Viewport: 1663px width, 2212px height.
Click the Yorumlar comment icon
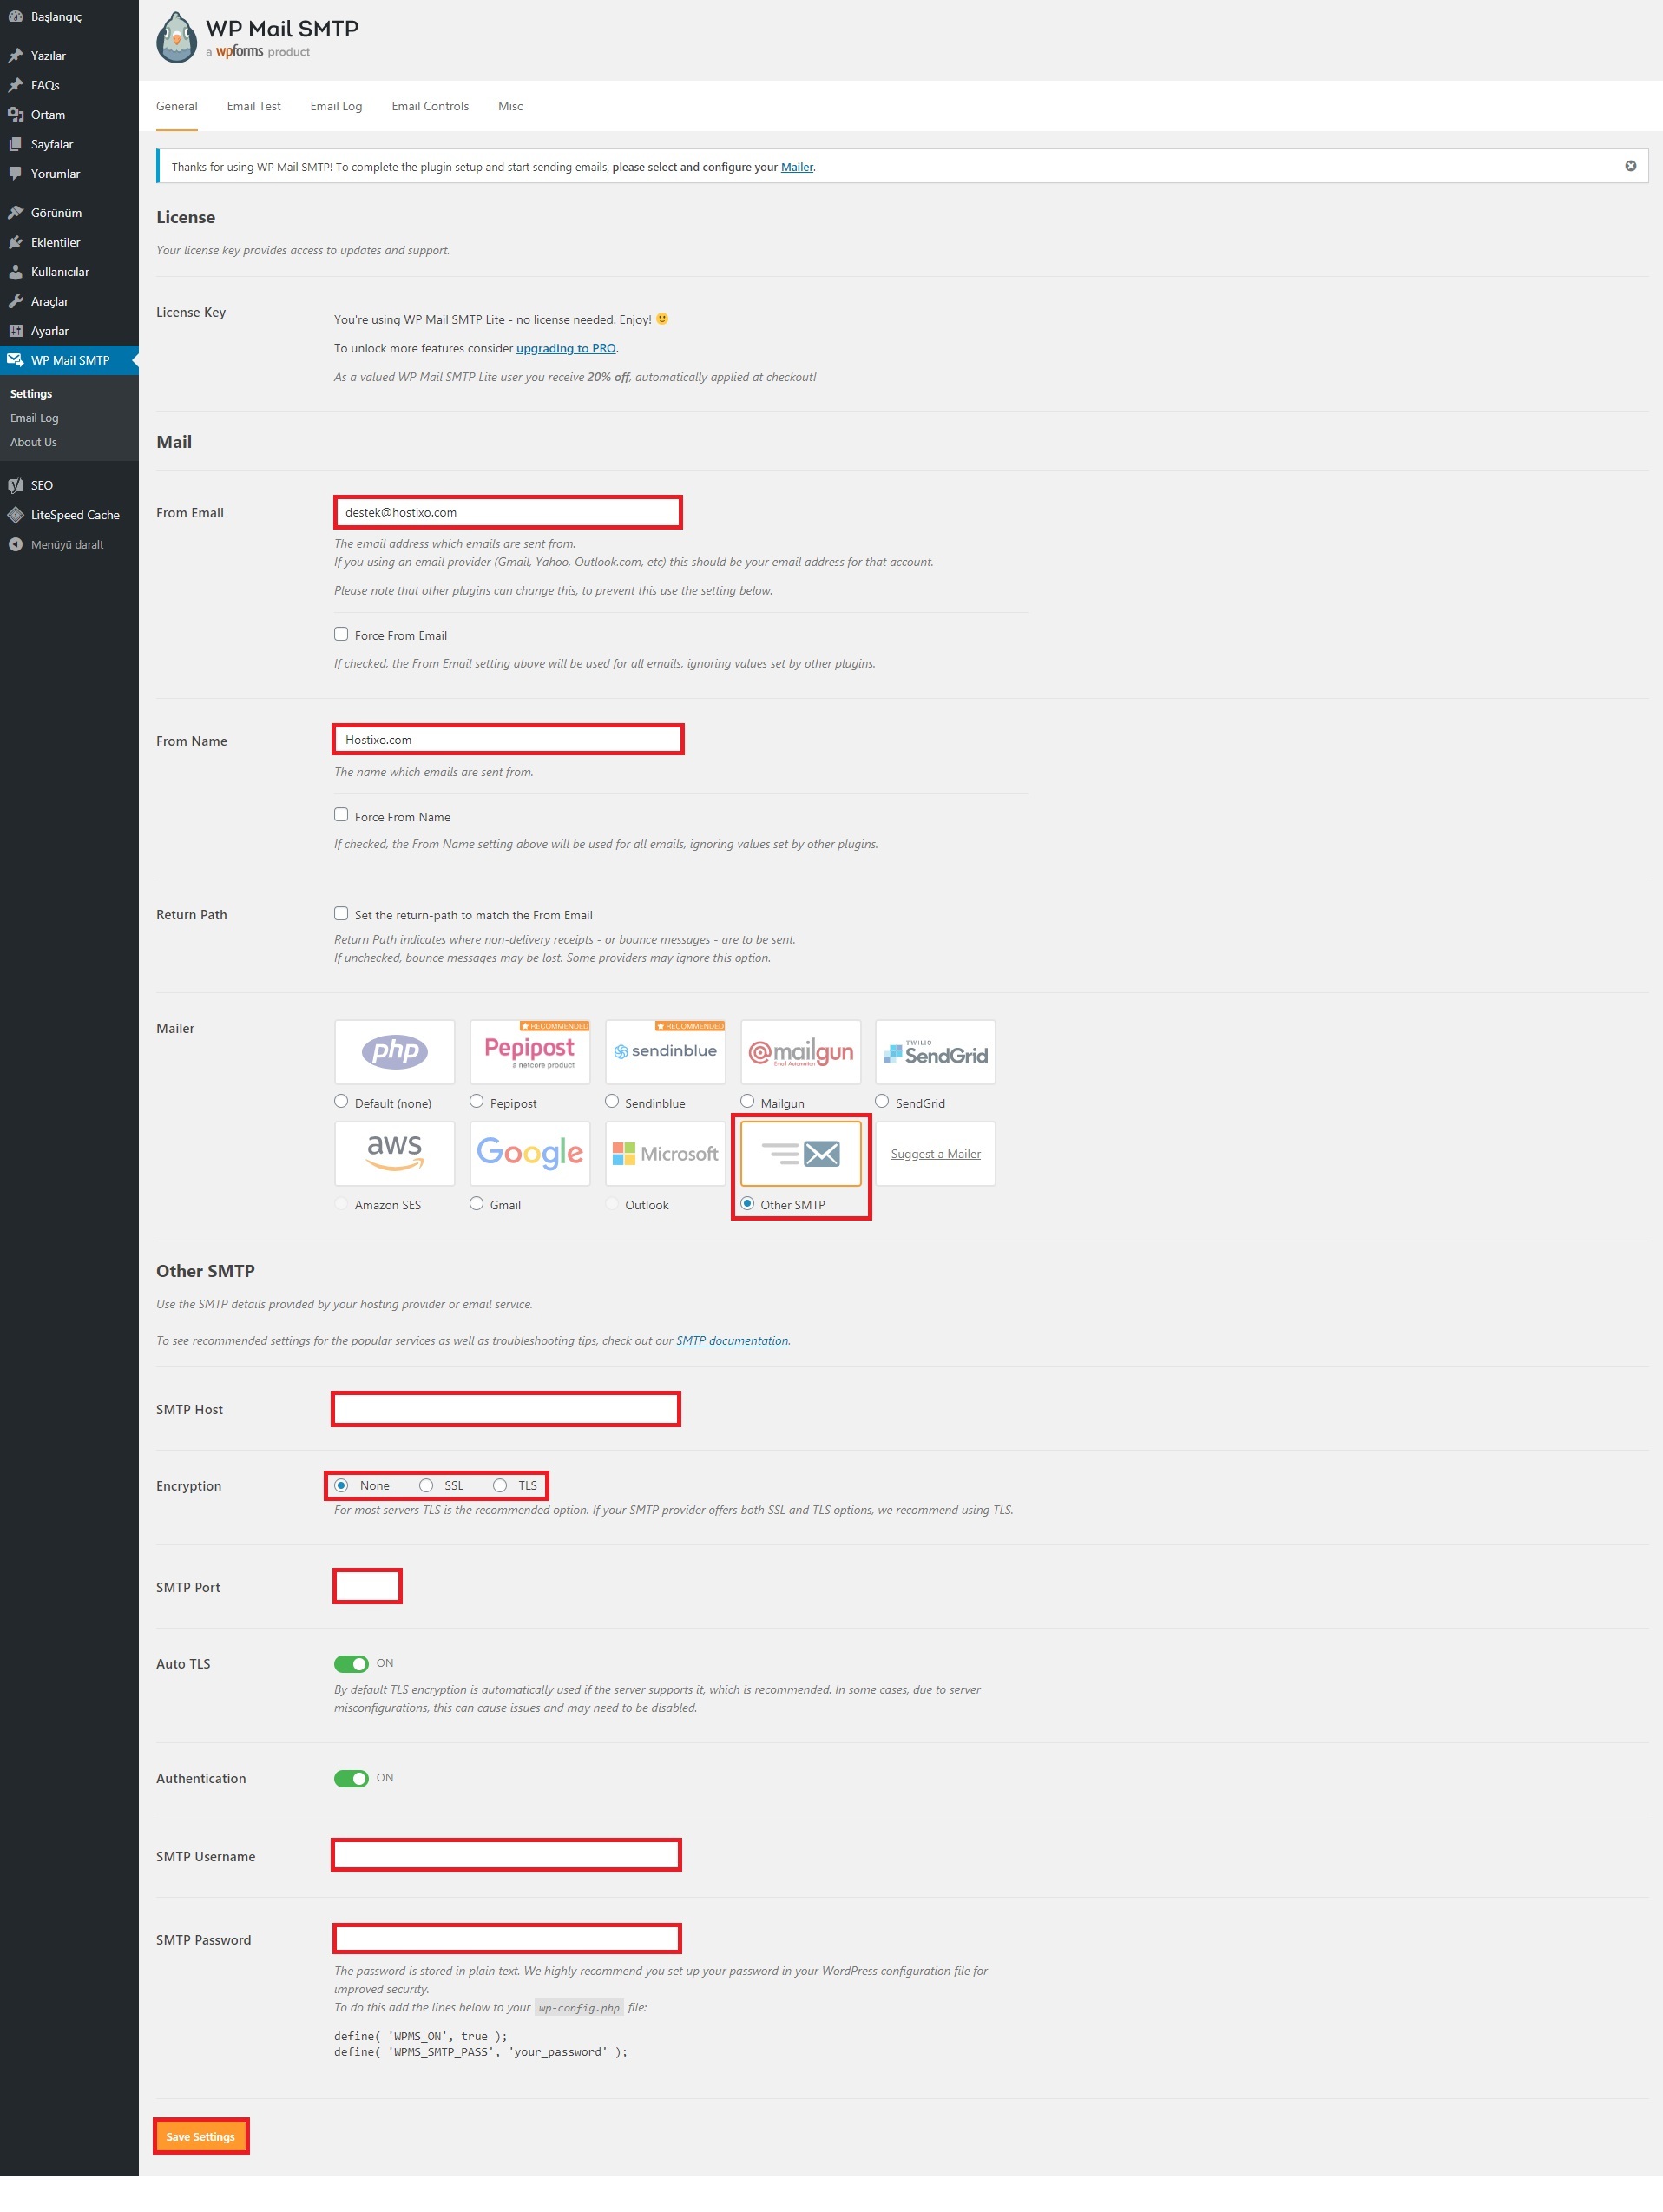point(15,174)
